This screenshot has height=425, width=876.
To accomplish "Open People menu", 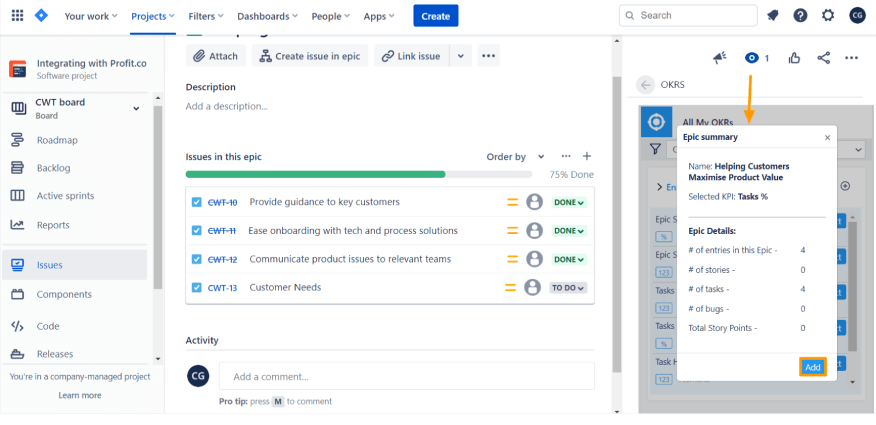I will pos(331,16).
